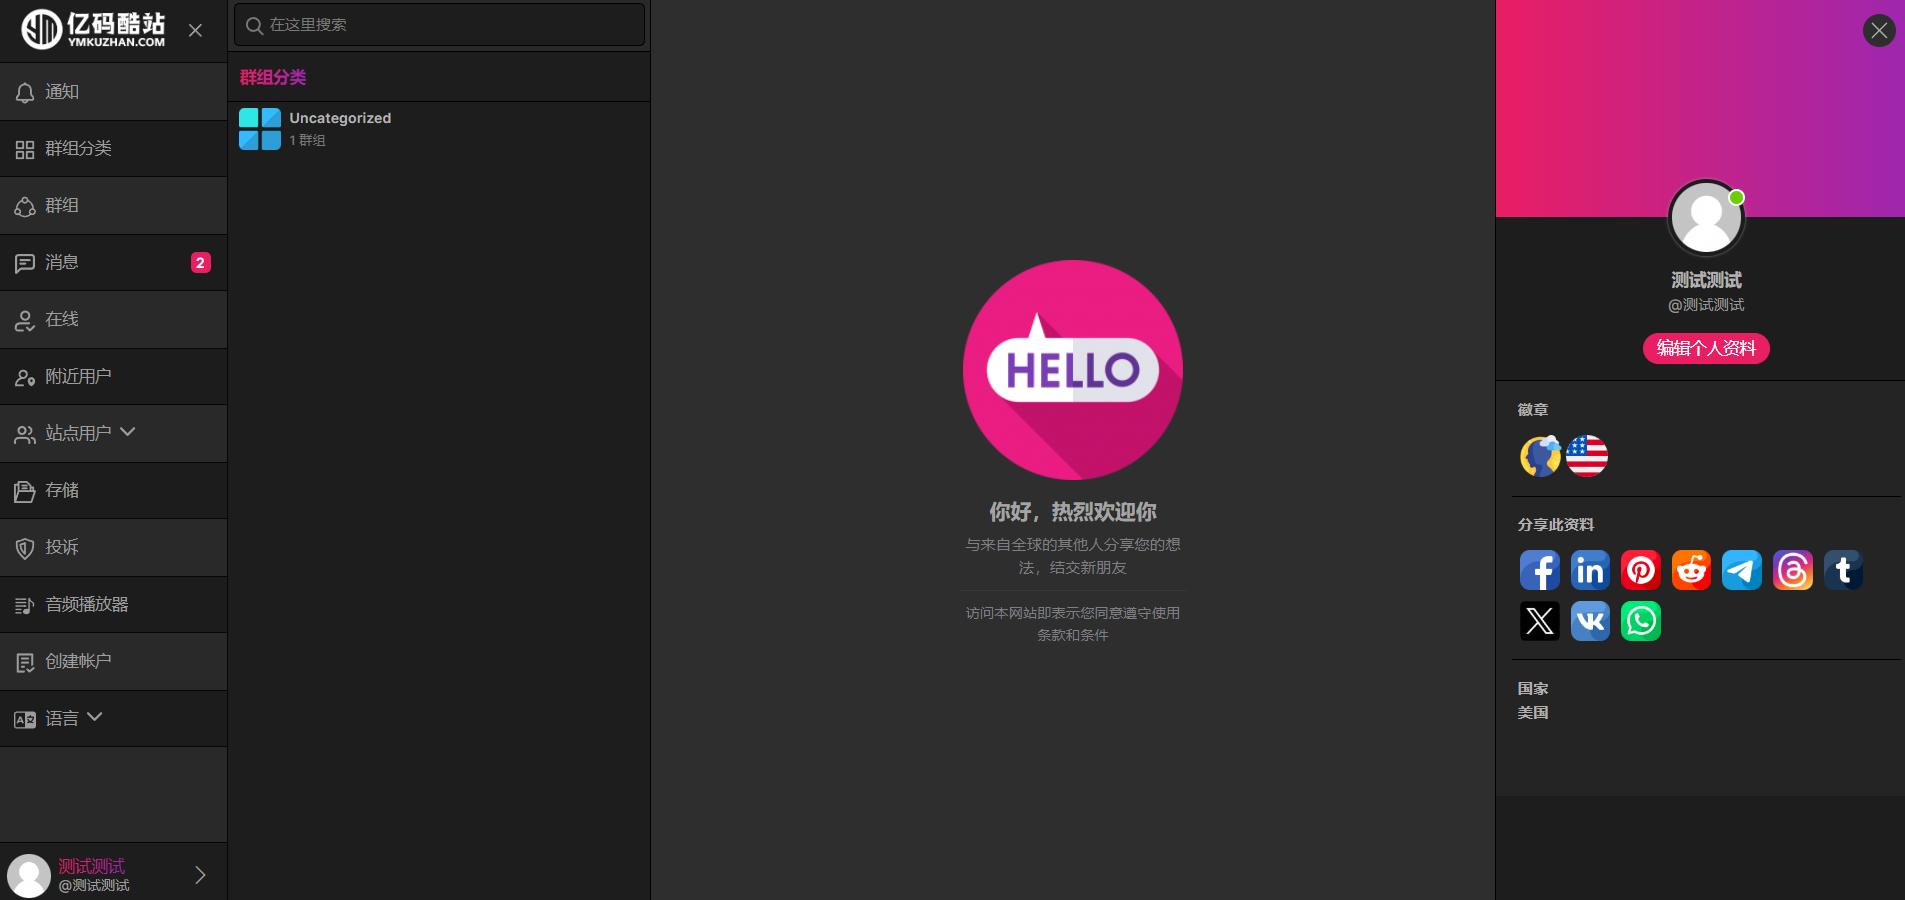The height and width of the screenshot is (900, 1905).
Task: Share profile via WhatsApp
Action: (1641, 621)
